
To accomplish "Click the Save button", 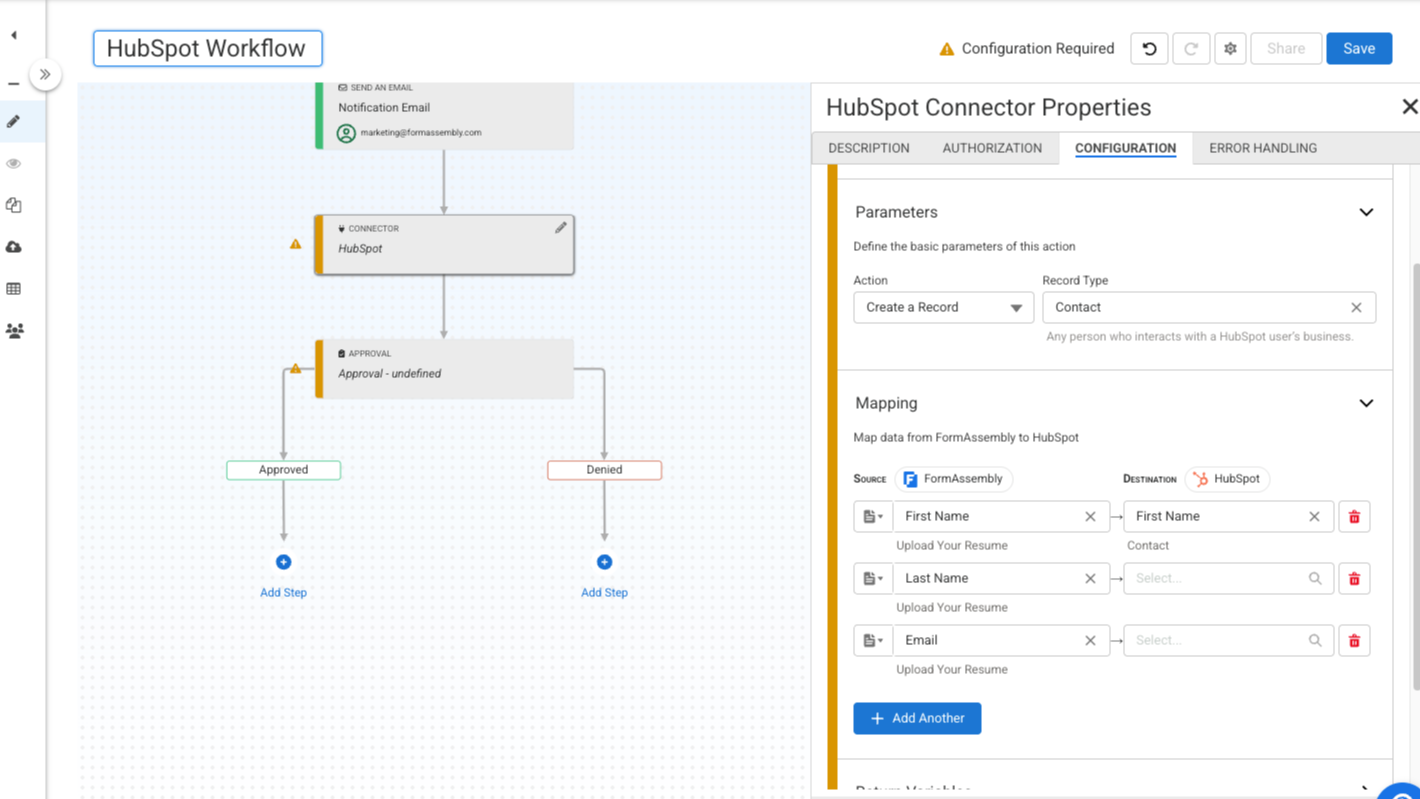I will click(x=1358, y=48).
